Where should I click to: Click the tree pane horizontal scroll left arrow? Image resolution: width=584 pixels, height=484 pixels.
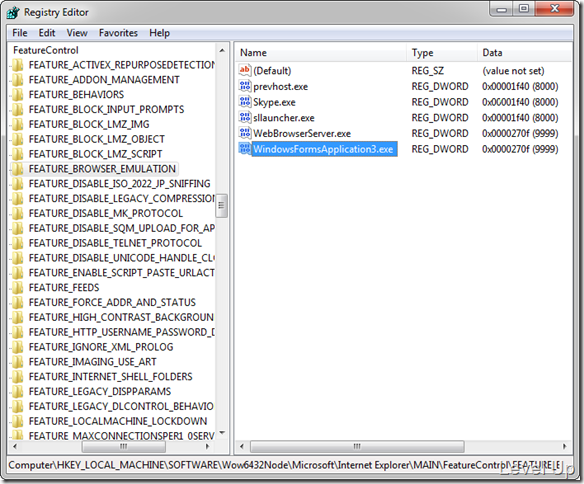tap(15, 446)
